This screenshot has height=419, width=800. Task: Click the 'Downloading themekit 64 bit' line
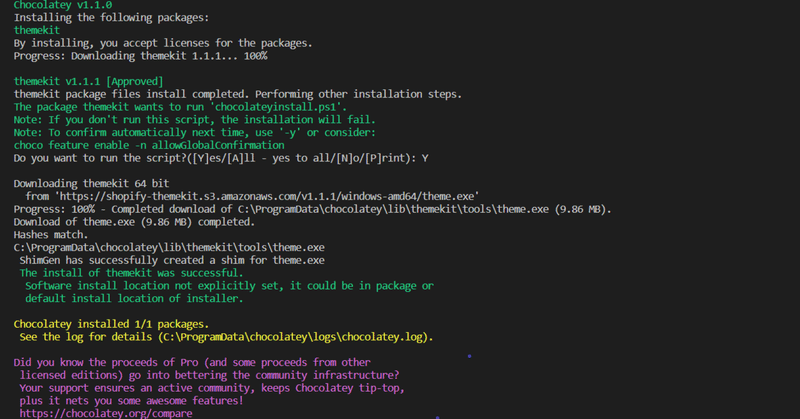click(x=91, y=184)
